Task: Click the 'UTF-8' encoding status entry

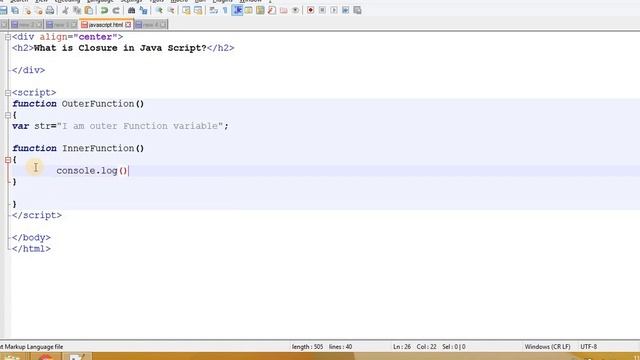Action: pyautogui.click(x=589, y=347)
